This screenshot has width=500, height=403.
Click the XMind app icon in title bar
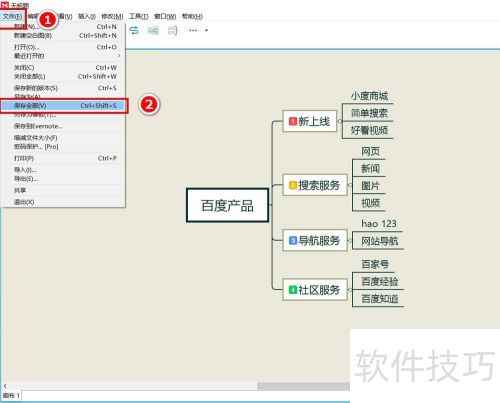[x=5, y=4]
